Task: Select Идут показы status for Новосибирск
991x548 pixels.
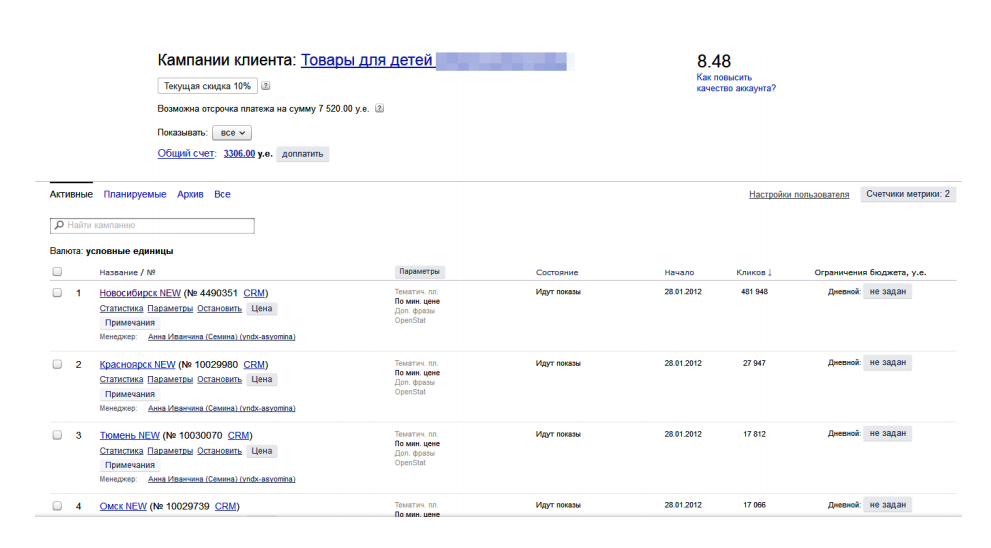Action: click(x=558, y=292)
